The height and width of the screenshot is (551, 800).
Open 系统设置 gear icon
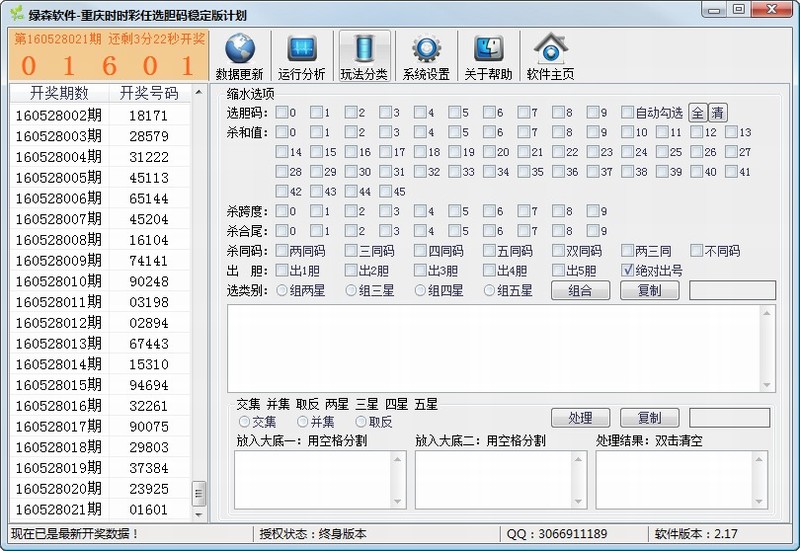point(426,49)
